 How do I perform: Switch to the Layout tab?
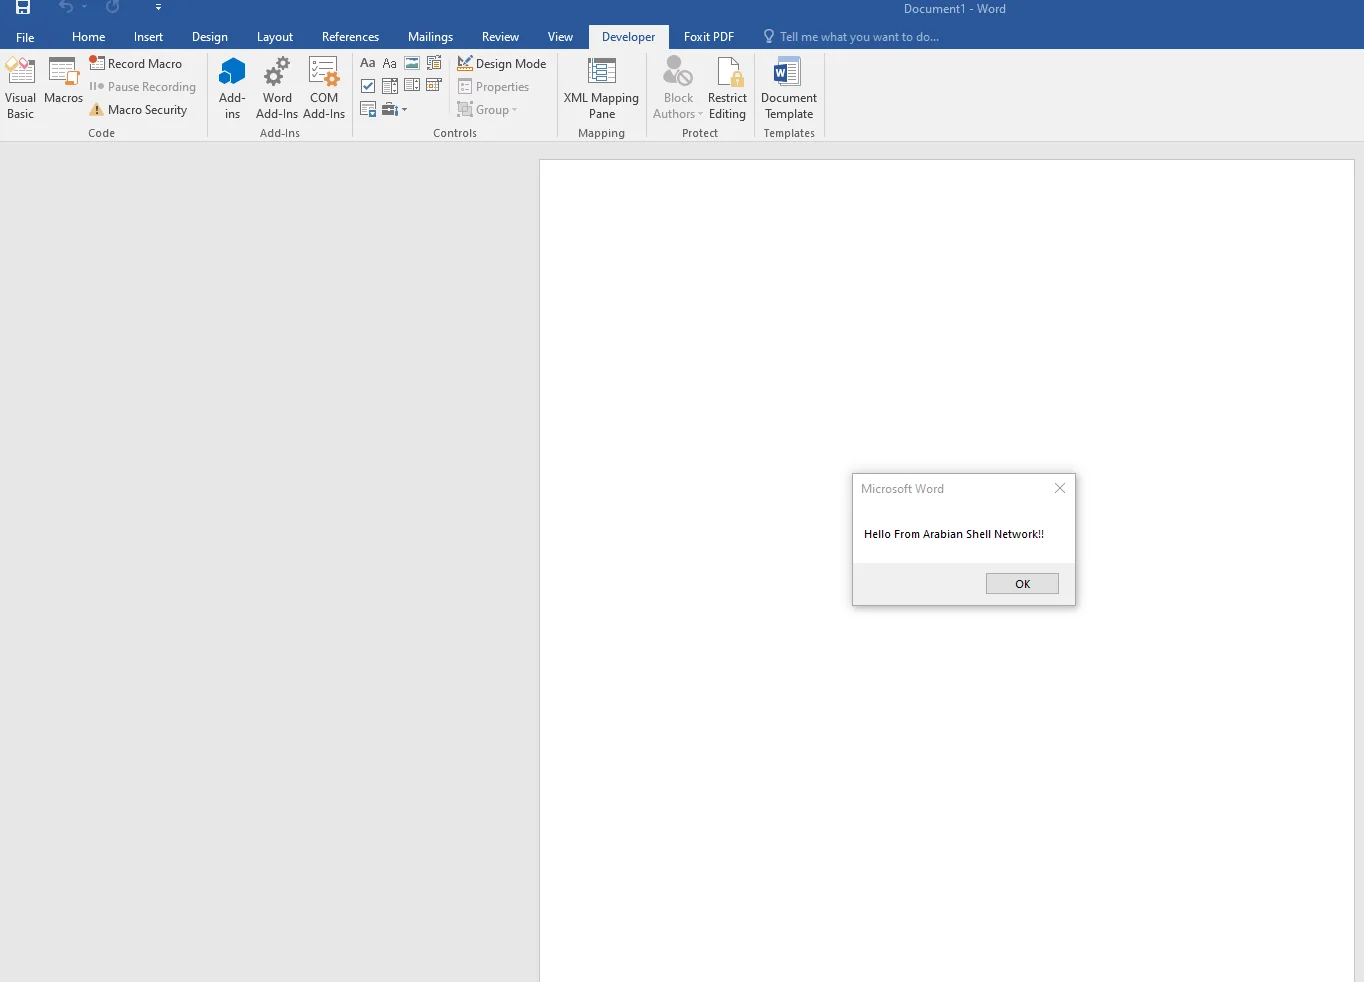(275, 37)
